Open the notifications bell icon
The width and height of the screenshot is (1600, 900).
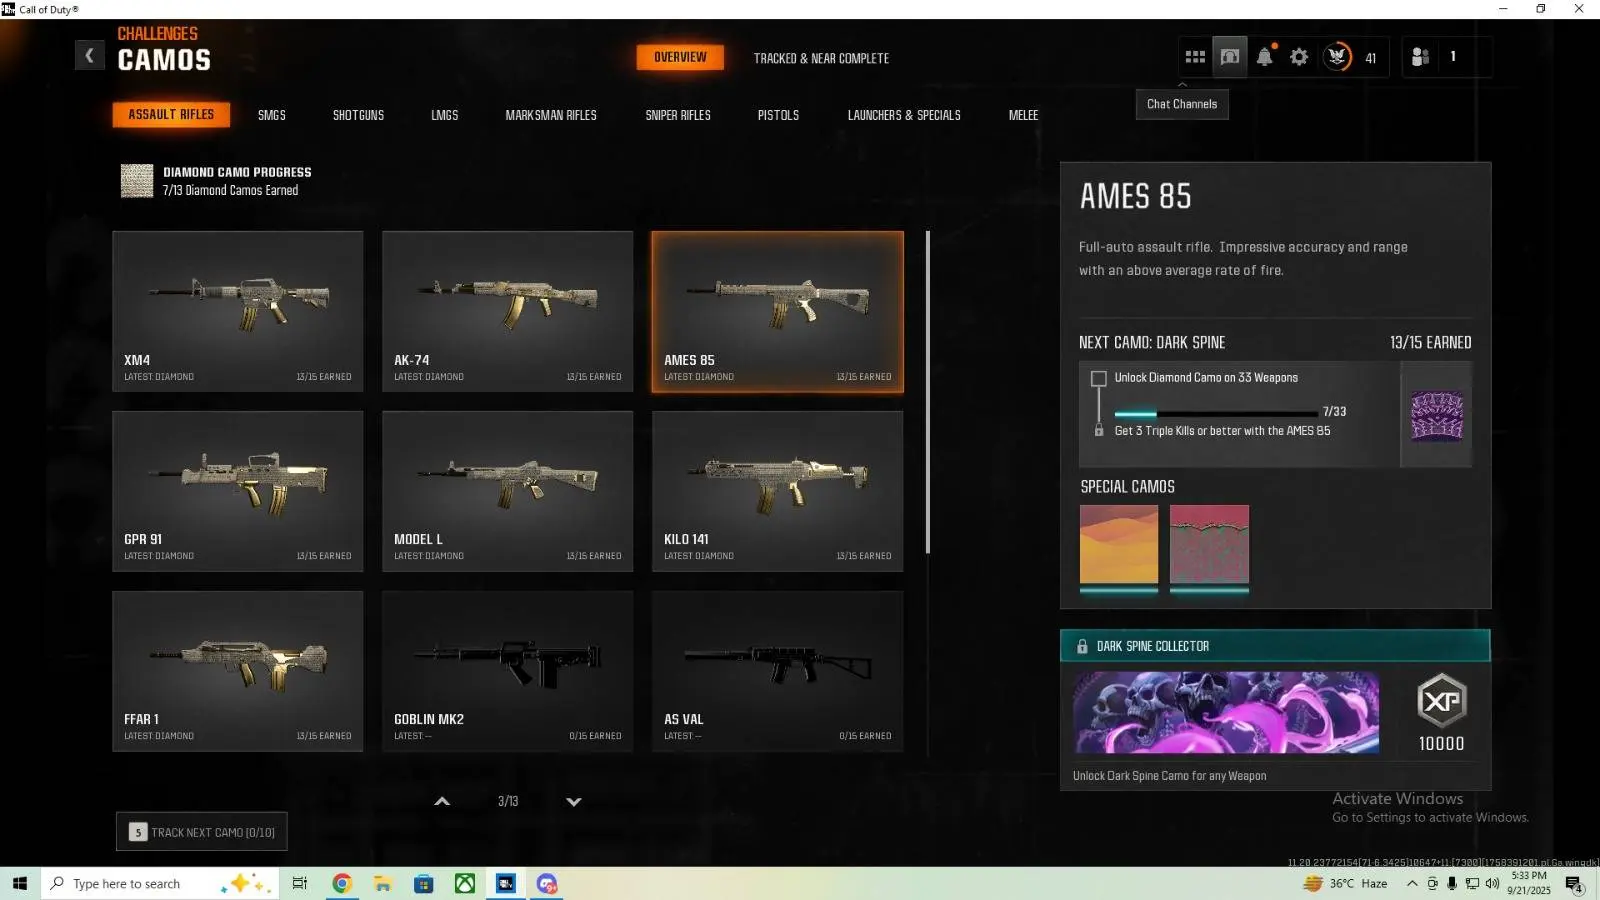(x=1265, y=57)
